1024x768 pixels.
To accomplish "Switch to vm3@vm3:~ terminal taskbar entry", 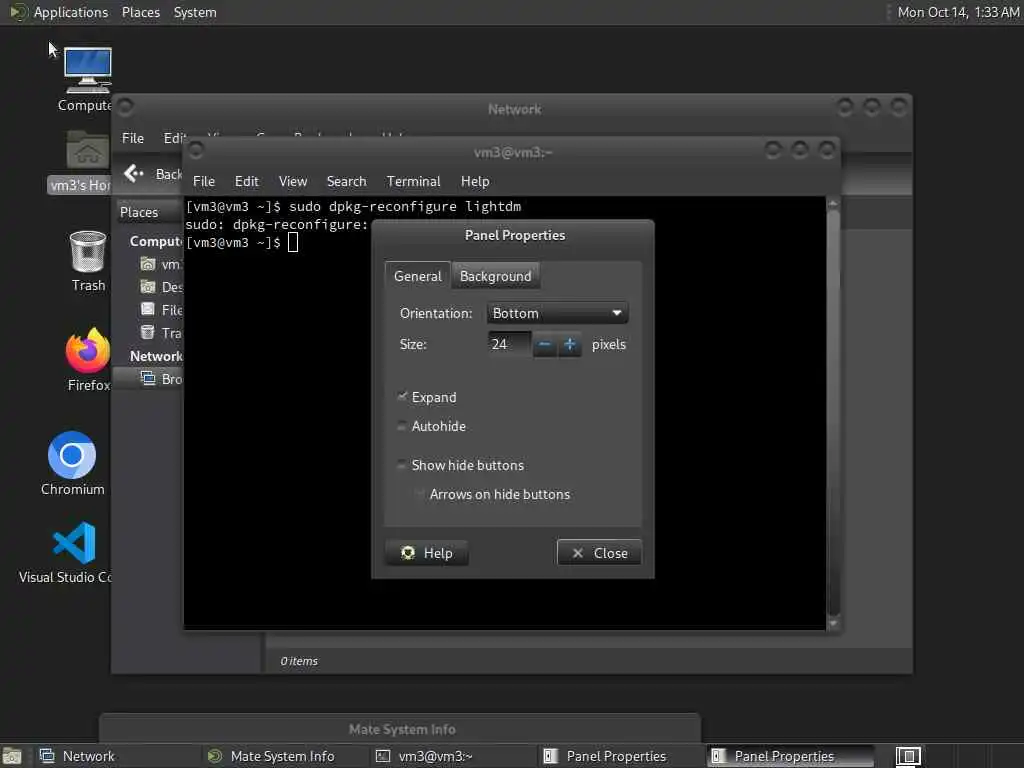I will 453,756.
